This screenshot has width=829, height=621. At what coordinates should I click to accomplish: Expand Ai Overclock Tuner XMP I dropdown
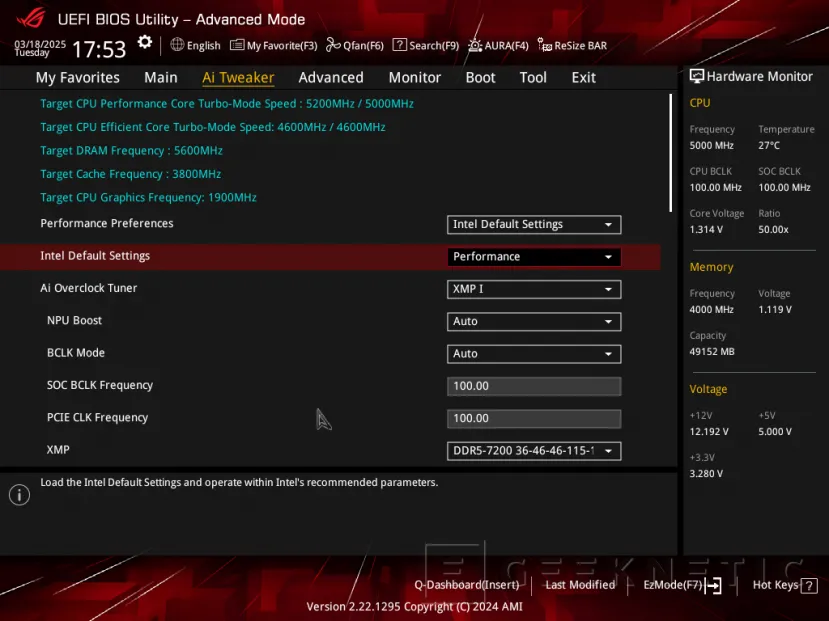(534, 289)
